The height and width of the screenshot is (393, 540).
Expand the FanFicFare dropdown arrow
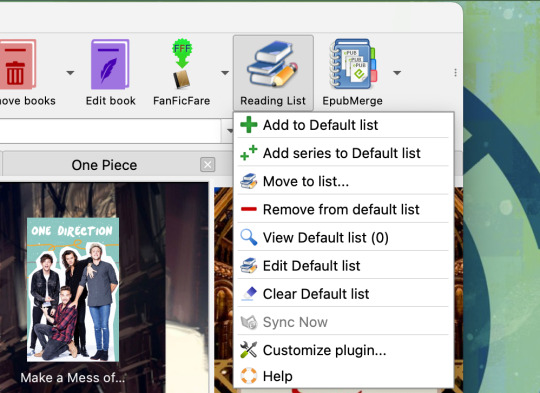click(x=225, y=73)
